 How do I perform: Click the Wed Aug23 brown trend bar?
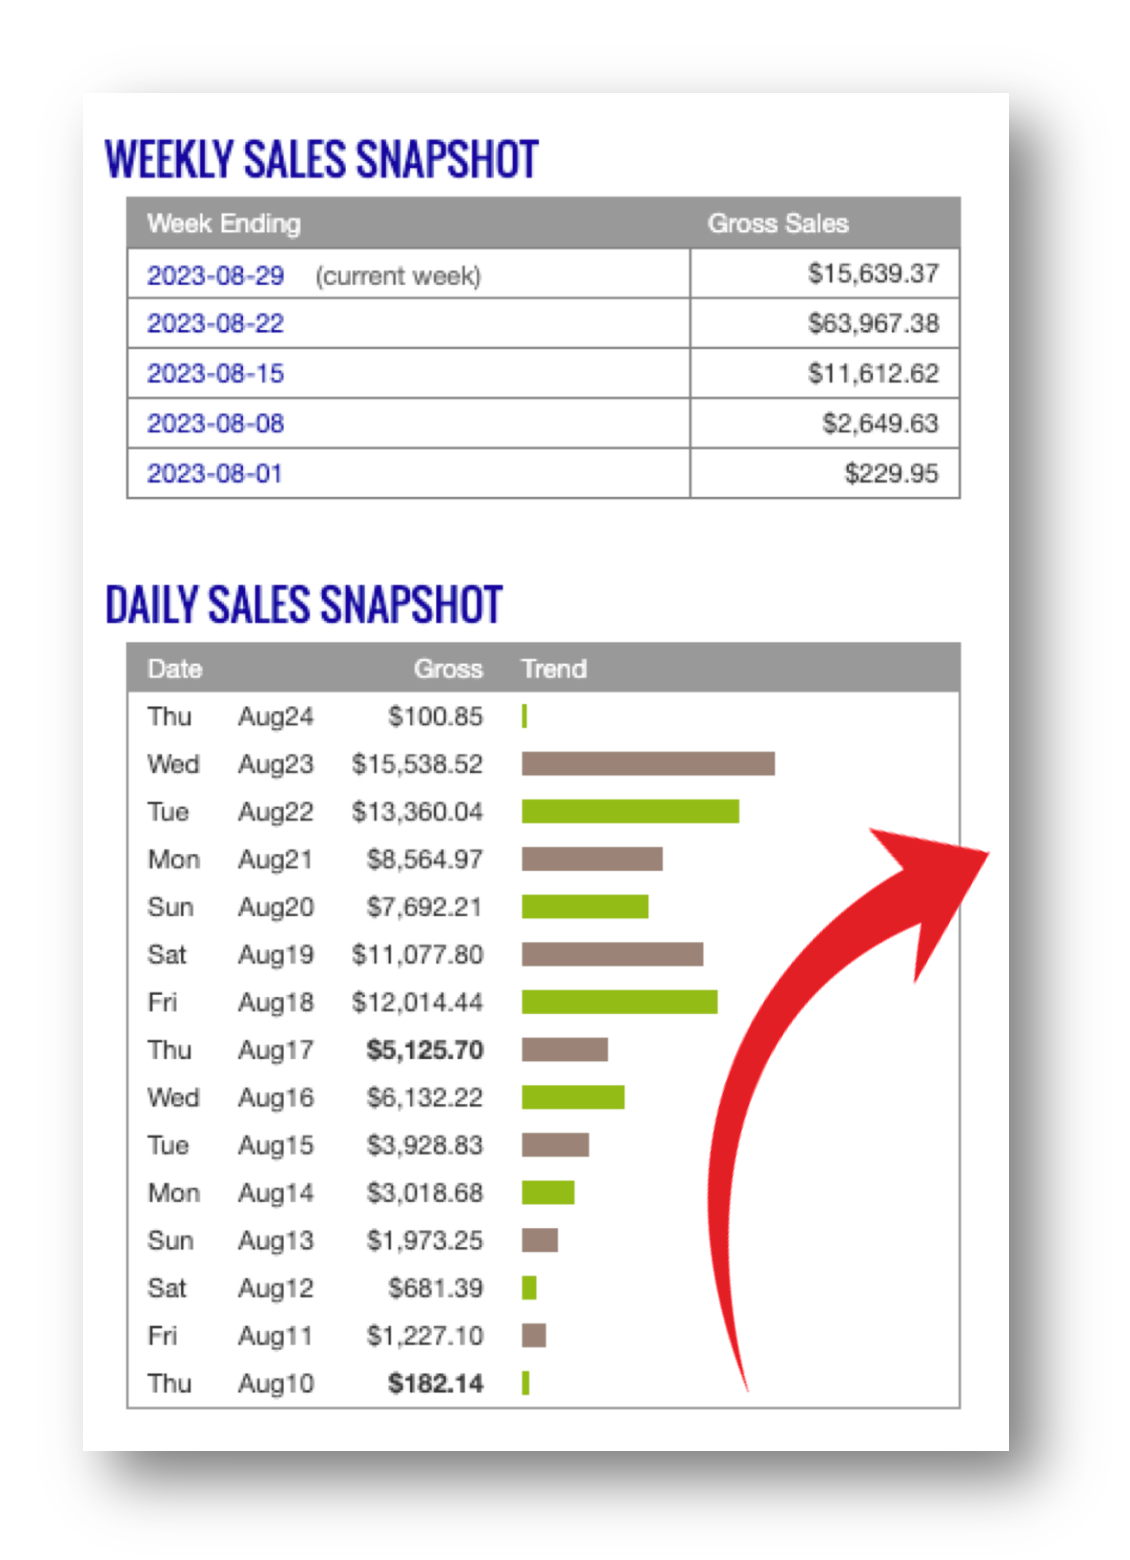(648, 764)
